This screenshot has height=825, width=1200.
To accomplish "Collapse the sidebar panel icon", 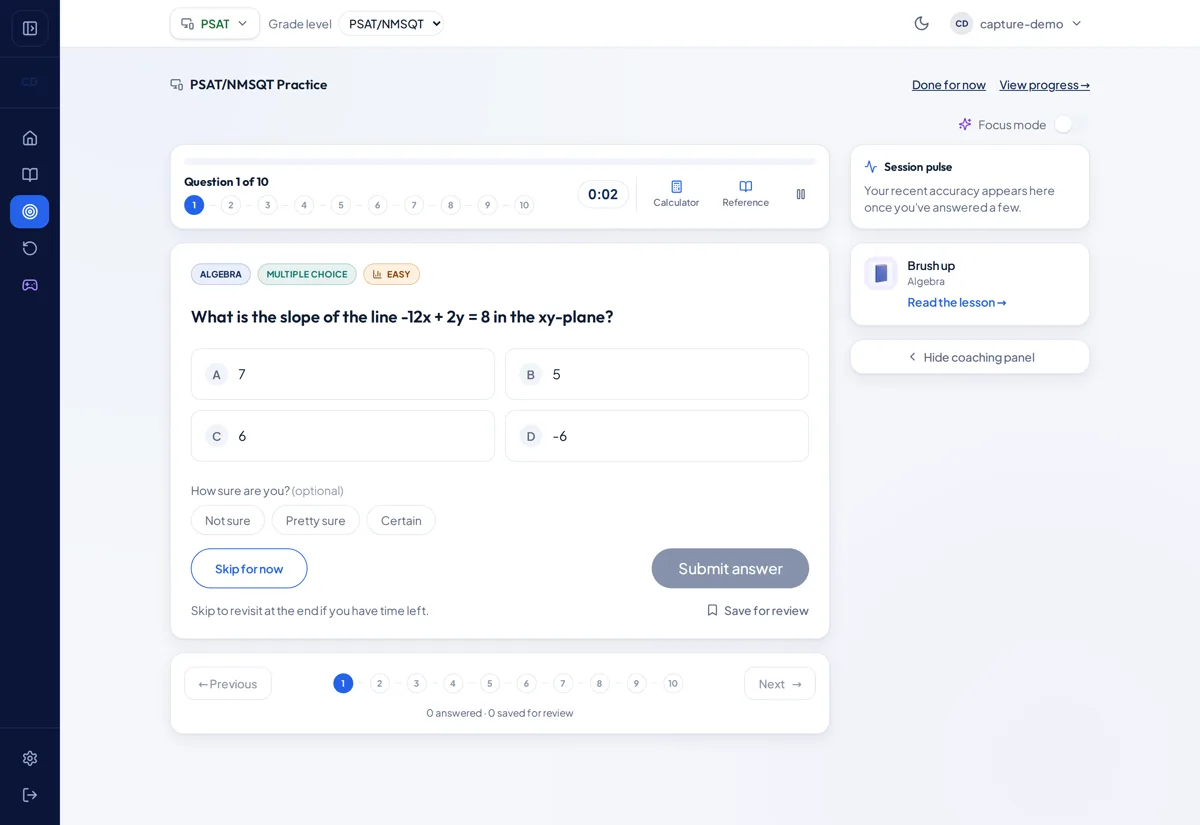I will (30, 28).
